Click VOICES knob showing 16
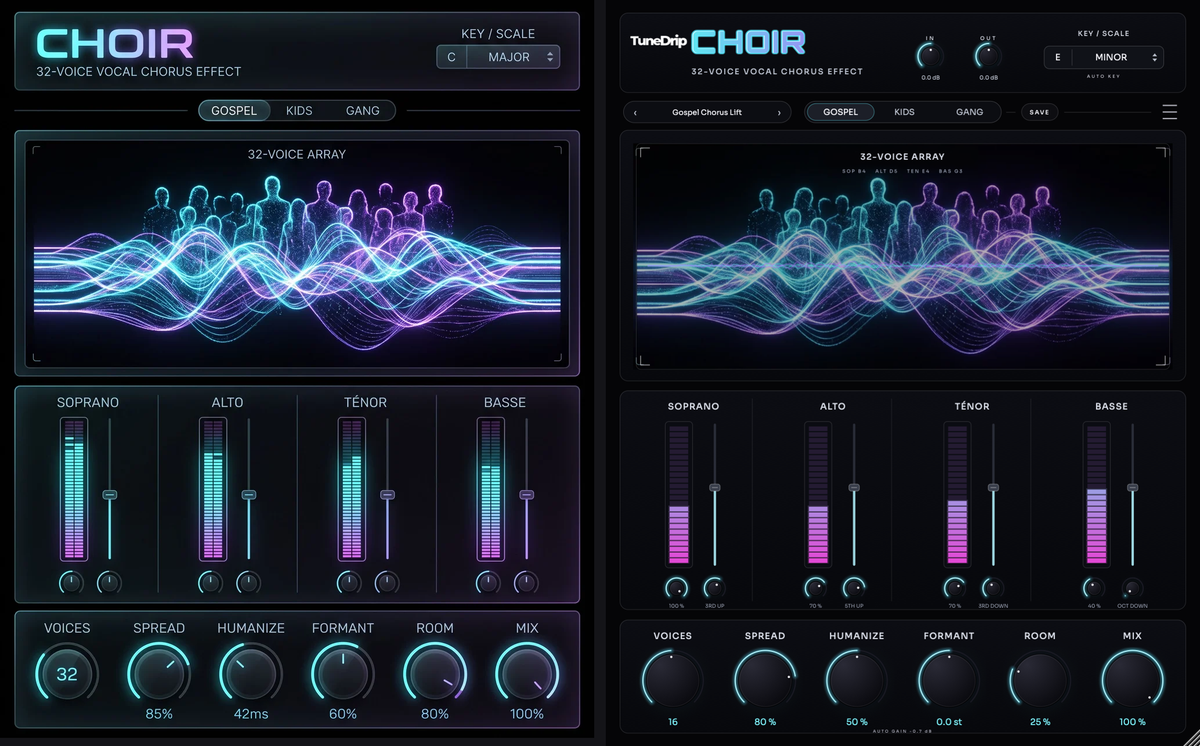Image resolution: width=1200 pixels, height=746 pixels. [673, 680]
